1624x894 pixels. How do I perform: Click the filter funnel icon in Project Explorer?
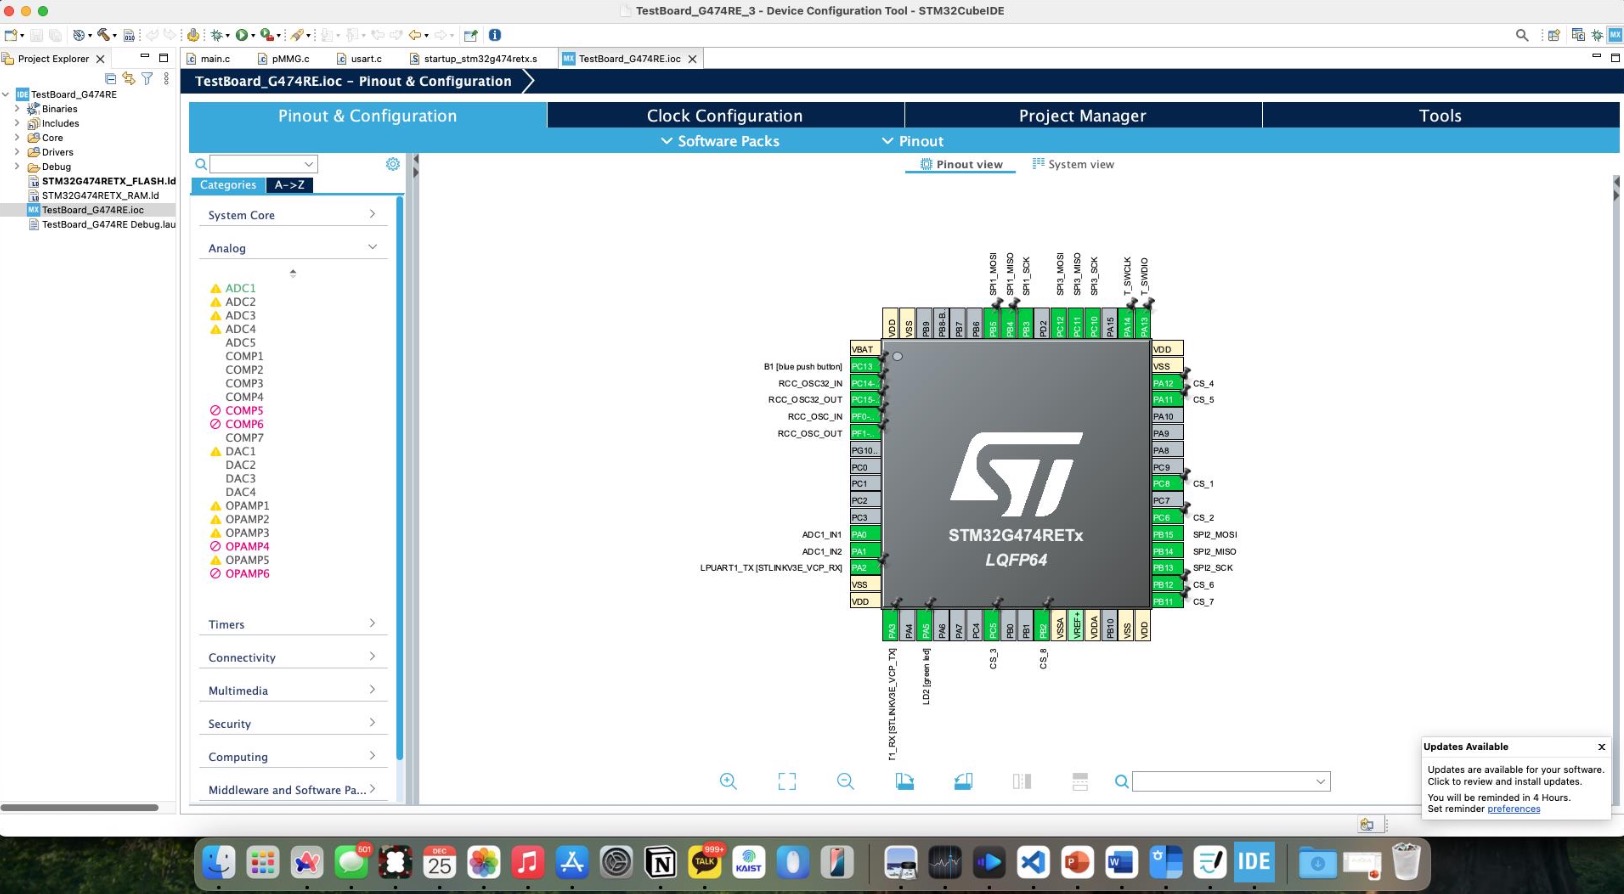147,78
